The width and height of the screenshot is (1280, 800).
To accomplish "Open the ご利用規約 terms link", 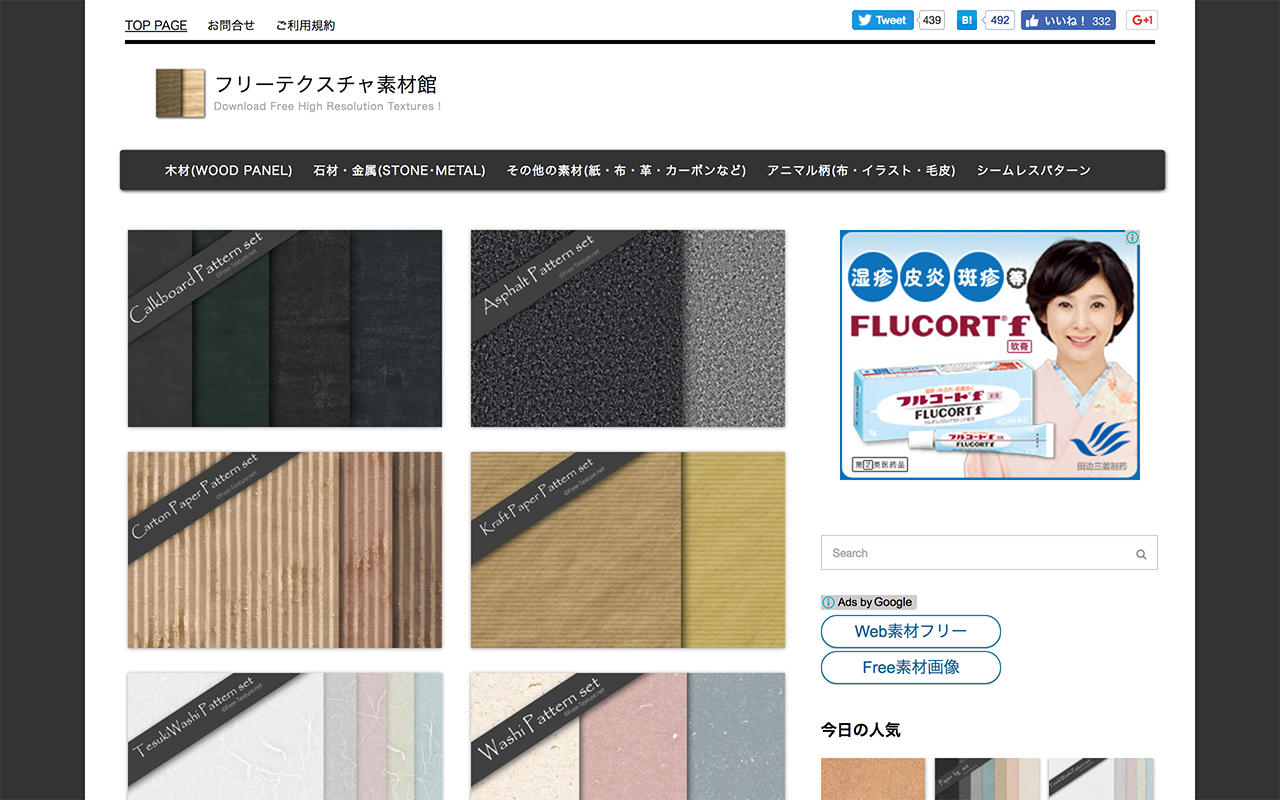I will 305,25.
